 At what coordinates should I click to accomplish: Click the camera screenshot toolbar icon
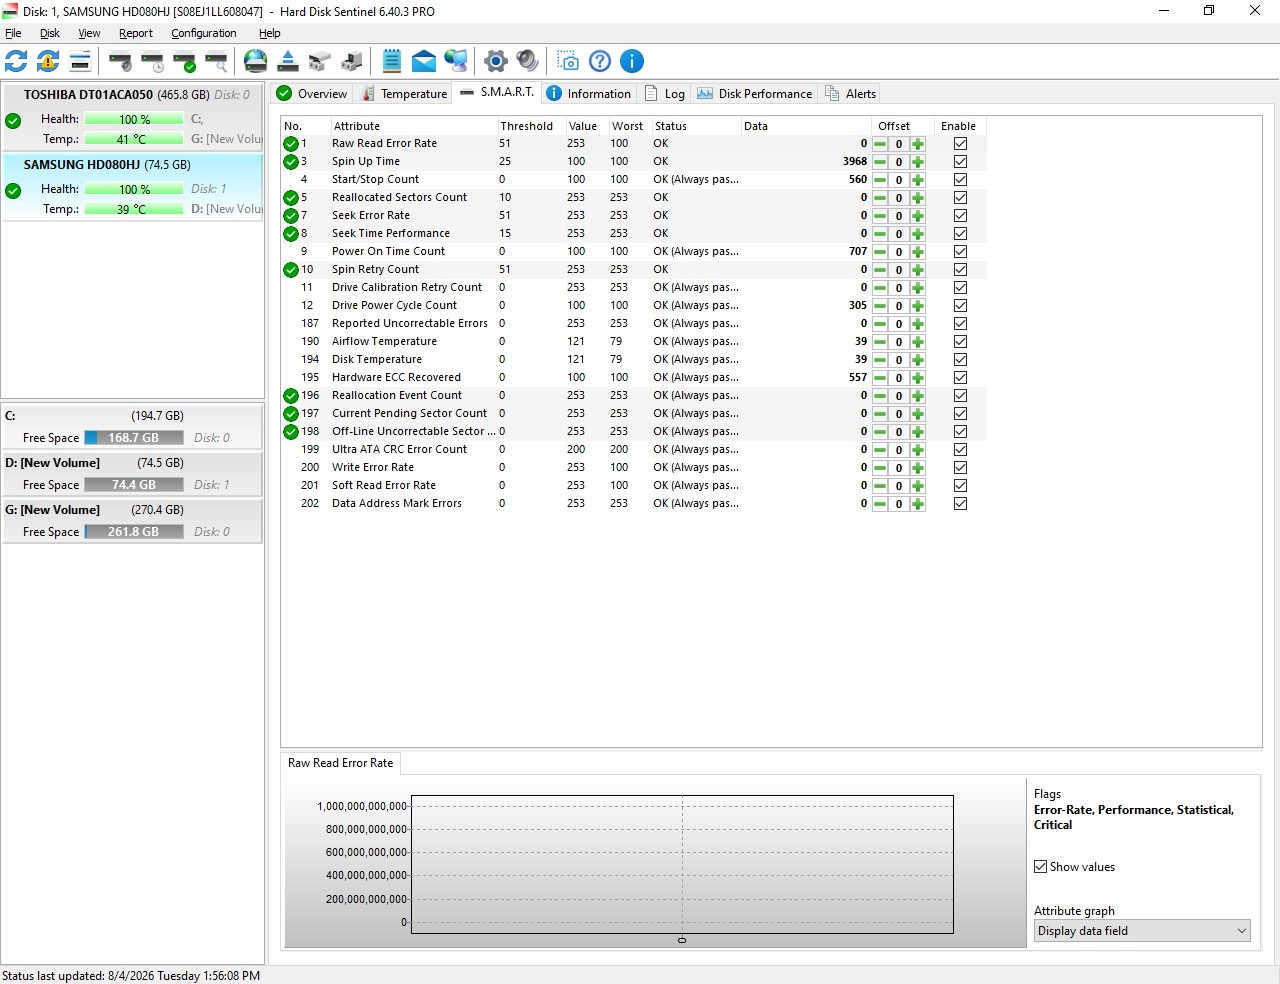click(x=568, y=61)
